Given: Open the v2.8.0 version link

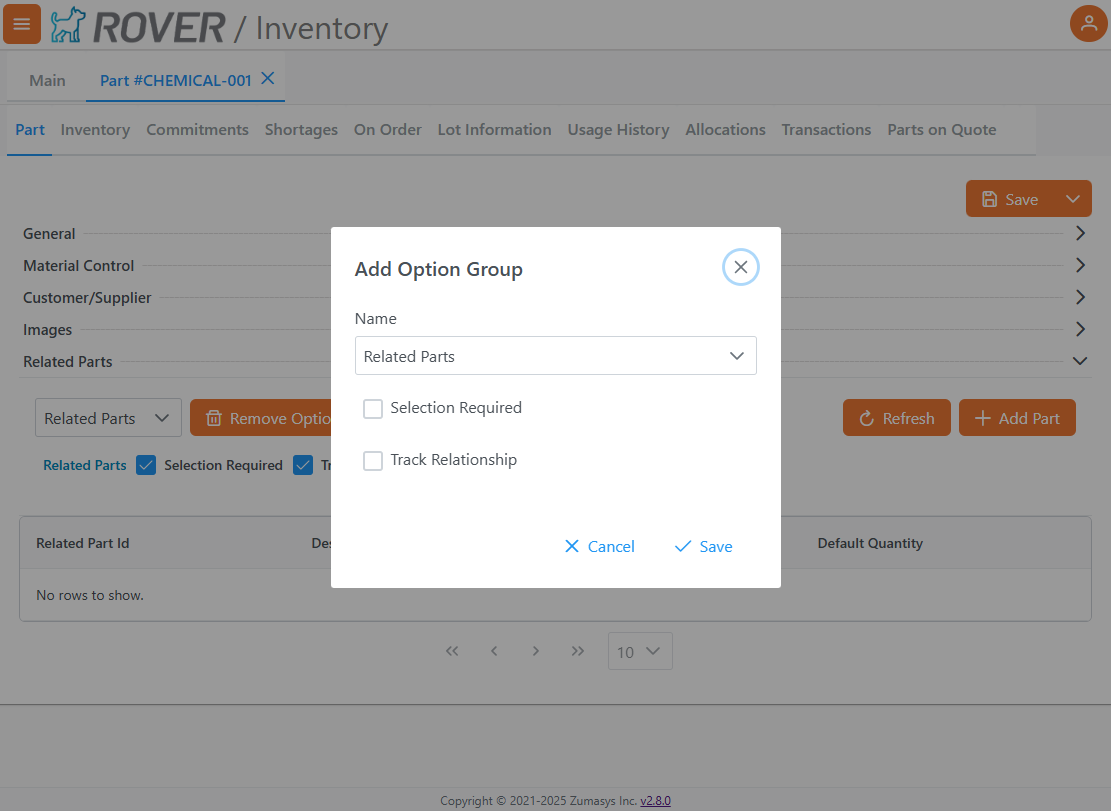Looking at the screenshot, I should click(x=655, y=801).
